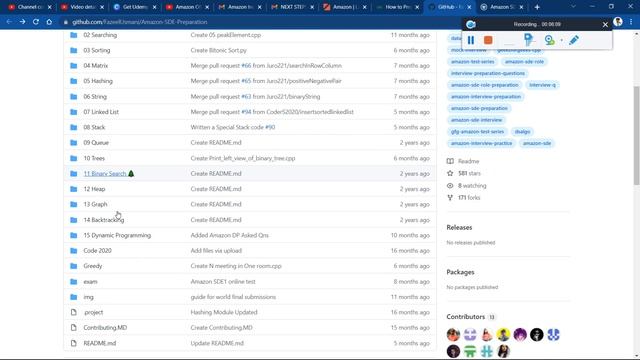
Task: Open the Chrome three-dot menu
Action: (x=631, y=22)
